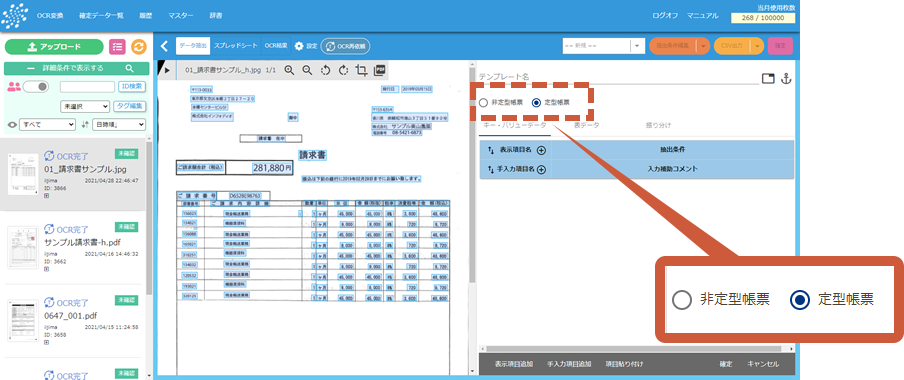Rotate the document clockwise
This screenshot has width=904, height=380.
pyautogui.click(x=344, y=70)
